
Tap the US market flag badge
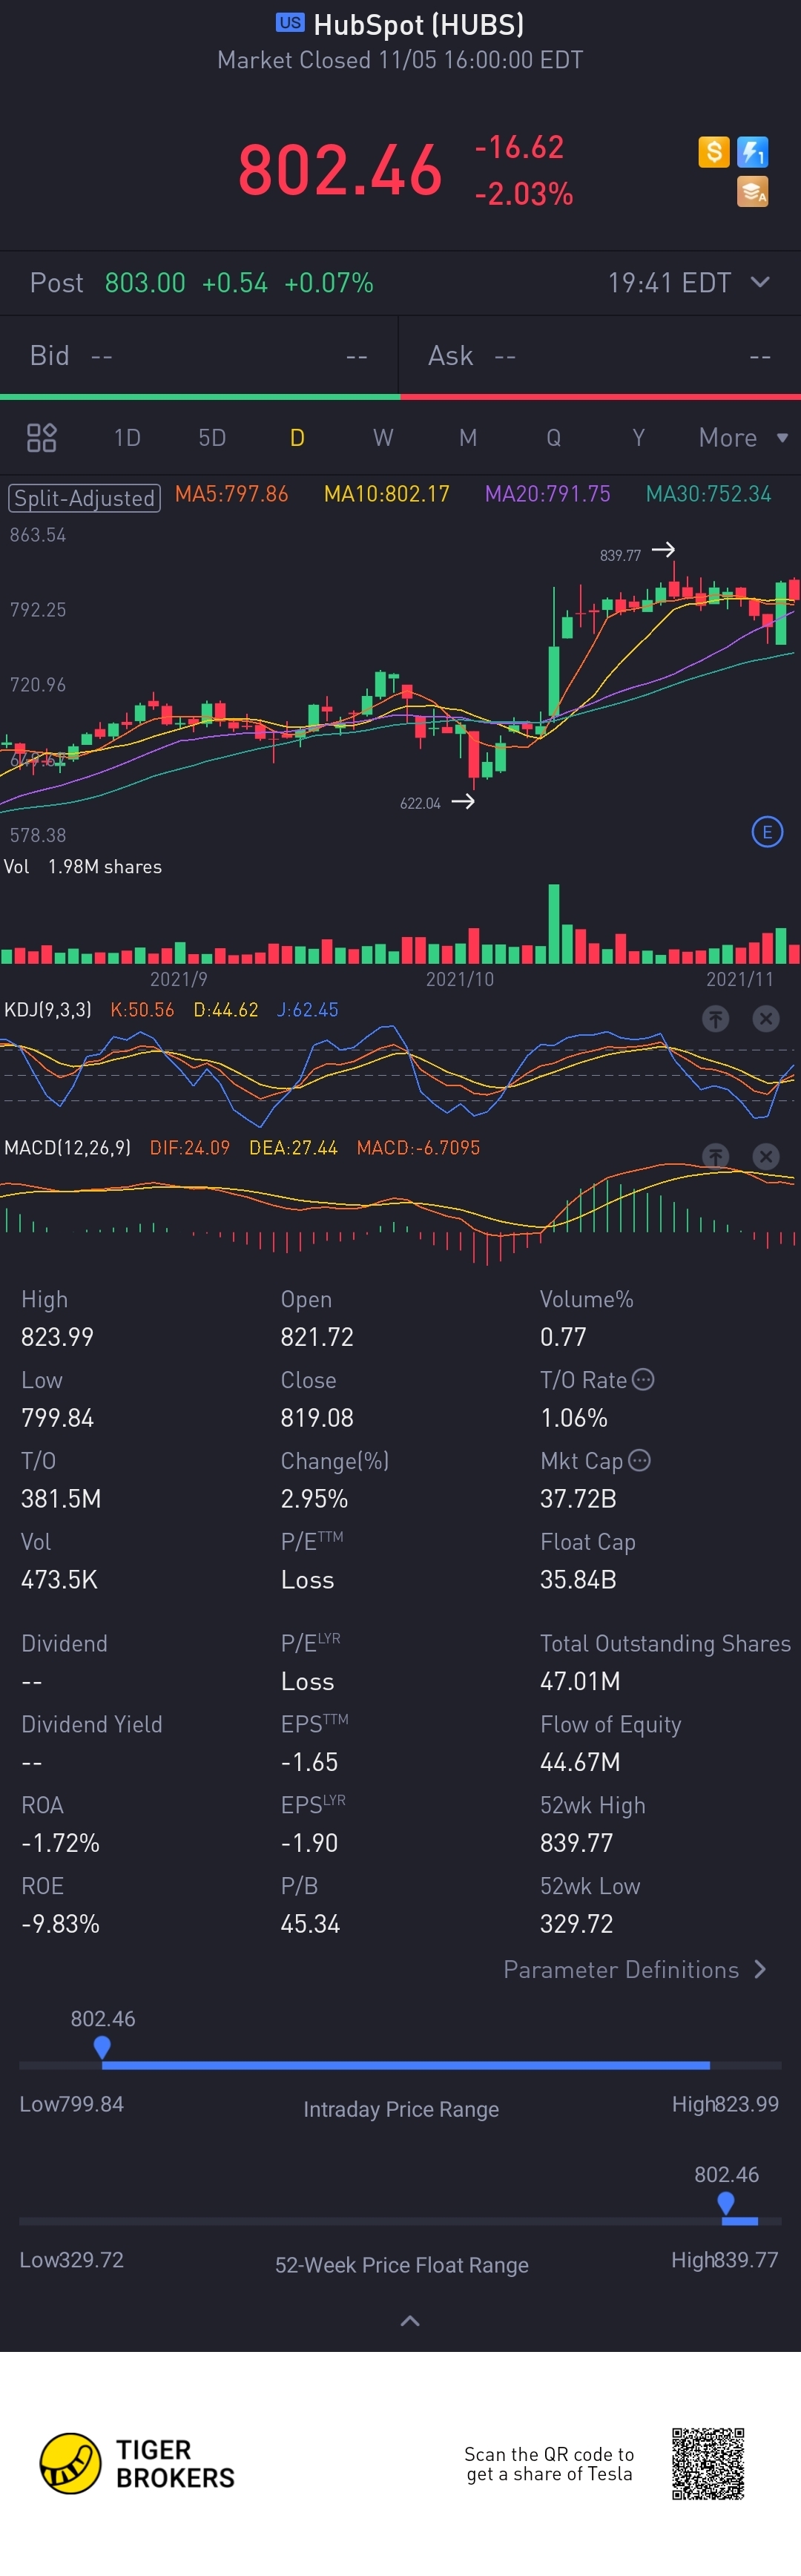(290, 23)
